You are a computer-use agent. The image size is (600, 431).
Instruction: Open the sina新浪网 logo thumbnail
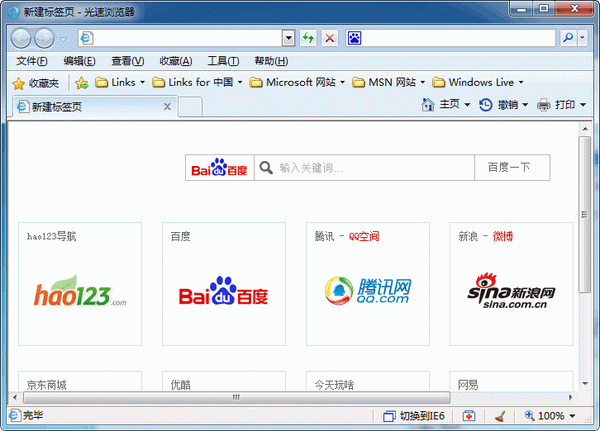click(x=511, y=291)
